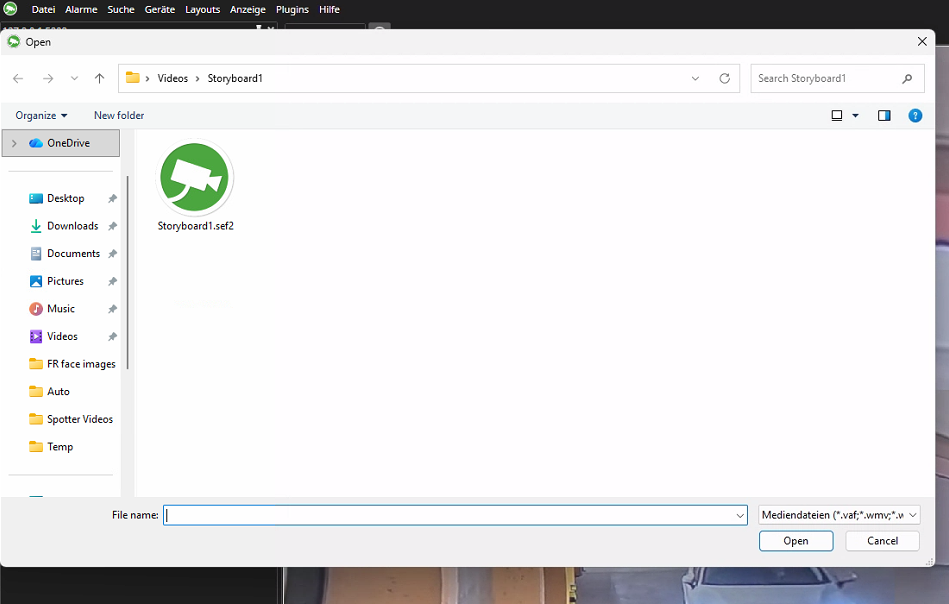Open the Temp folder
The image size is (949, 604).
(x=59, y=447)
